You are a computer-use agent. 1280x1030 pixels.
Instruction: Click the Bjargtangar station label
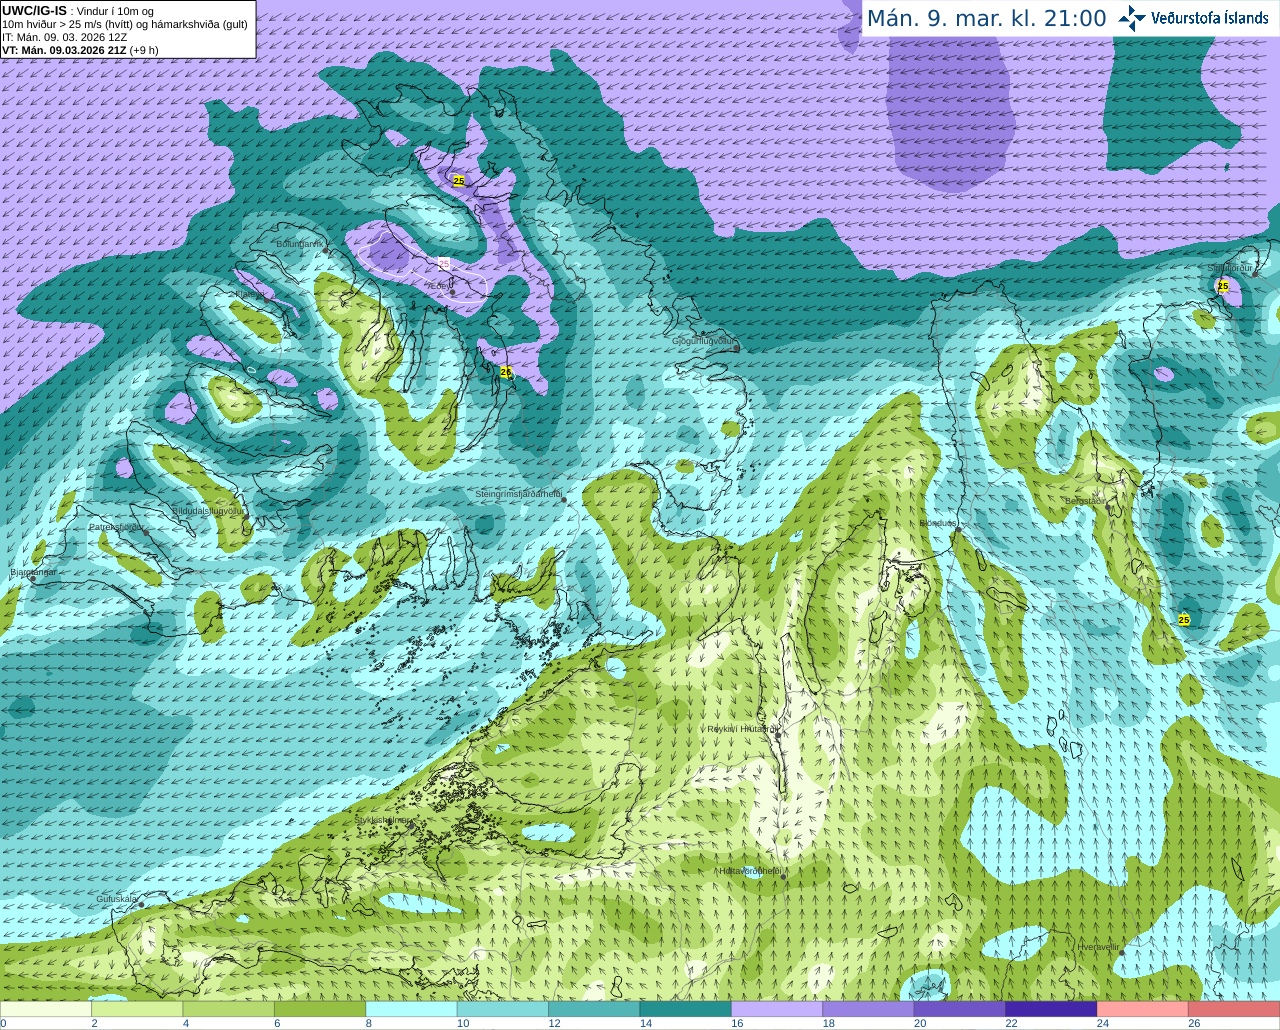pos(33,572)
